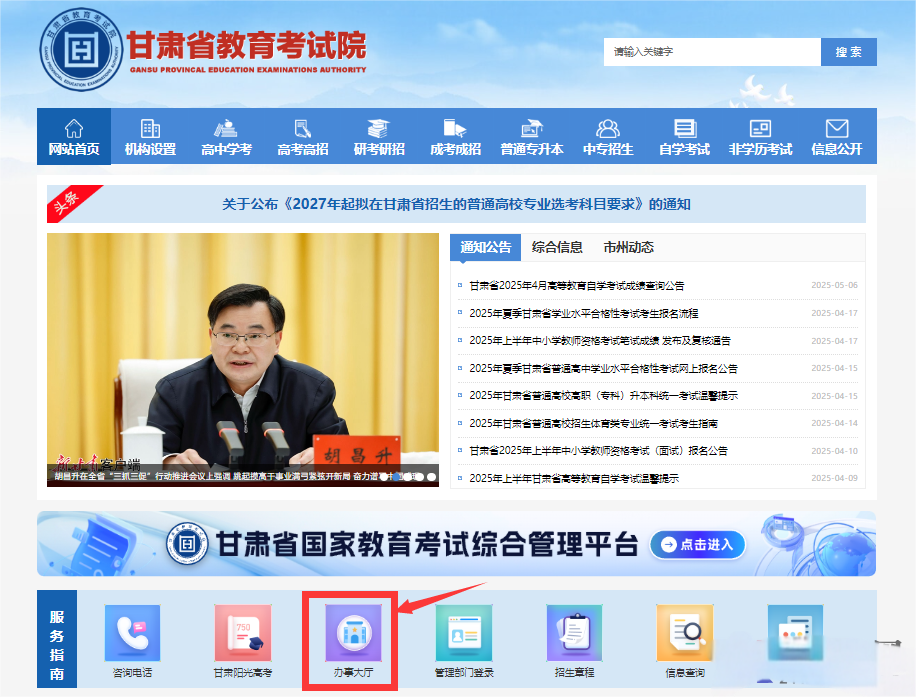Focus the 请输入关键字 search field
This screenshot has width=916, height=697.
point(711,52)
